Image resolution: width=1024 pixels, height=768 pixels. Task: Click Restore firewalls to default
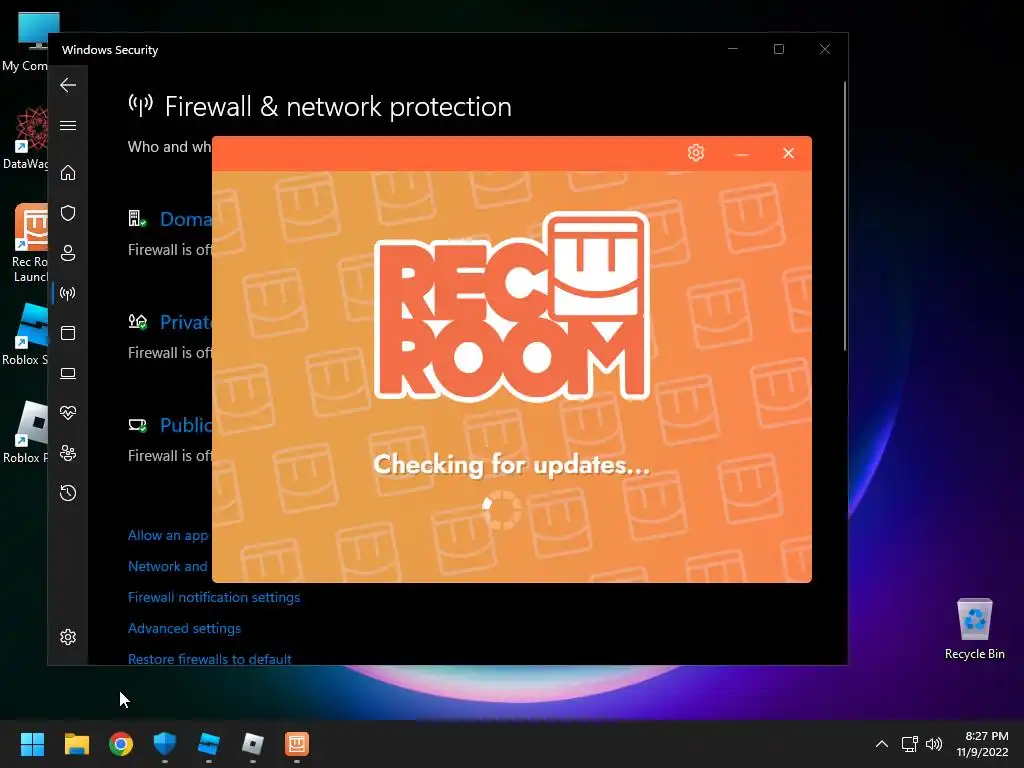pos(210,658)
